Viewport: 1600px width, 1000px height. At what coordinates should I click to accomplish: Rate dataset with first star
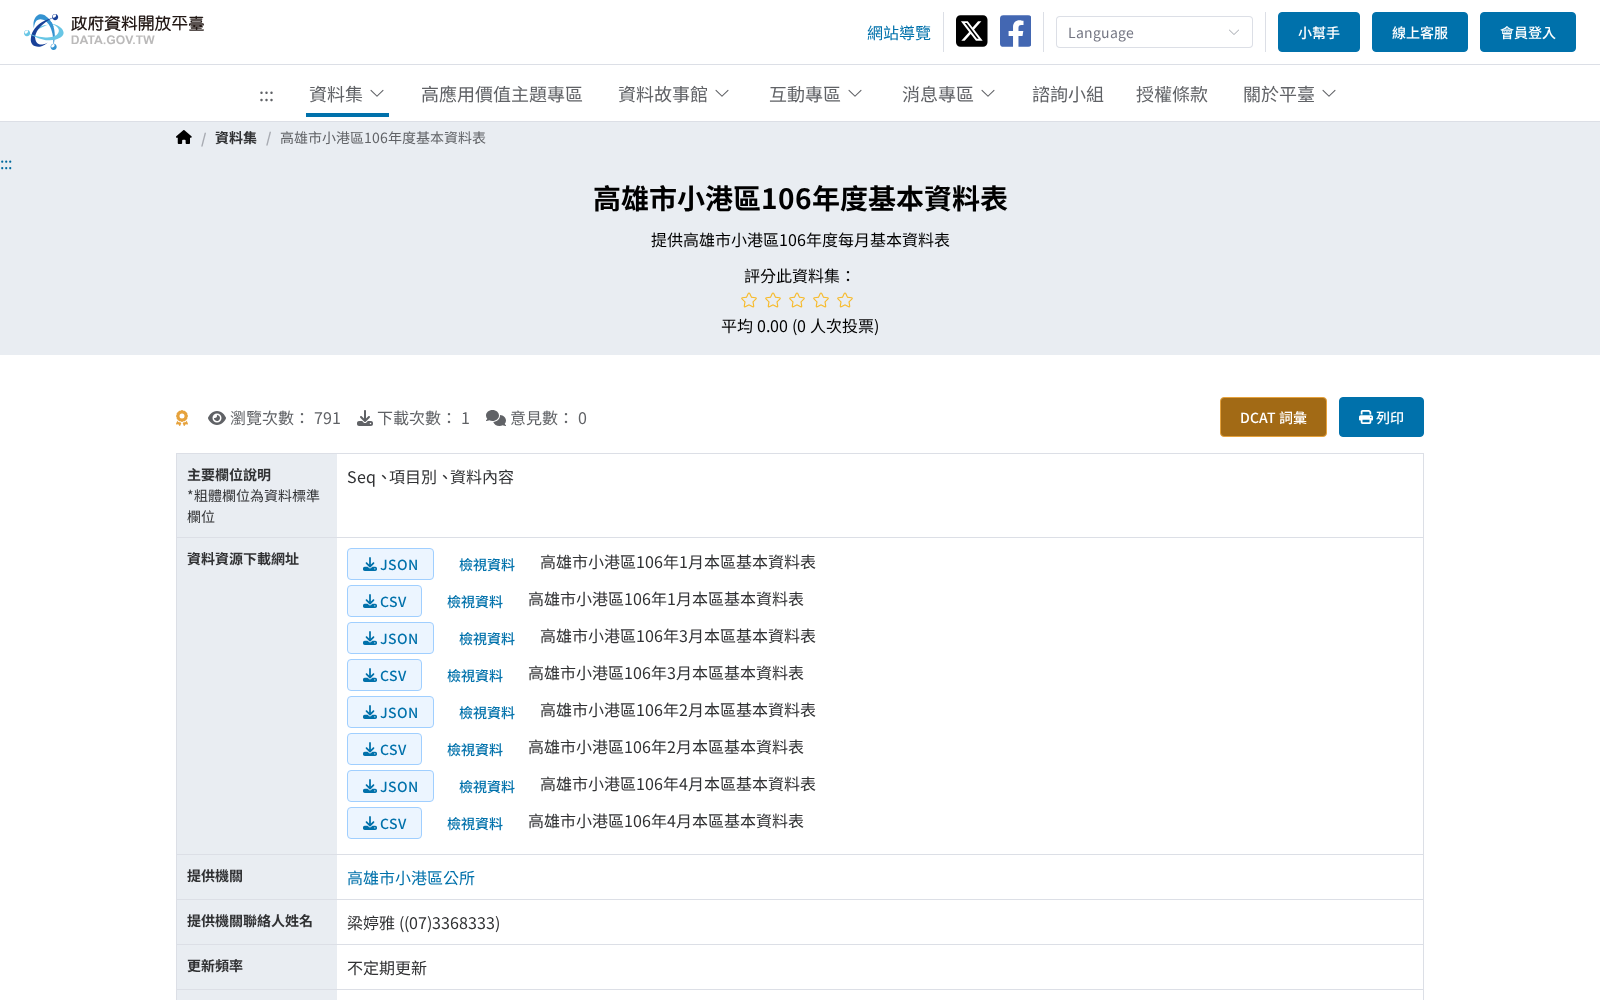749,300
